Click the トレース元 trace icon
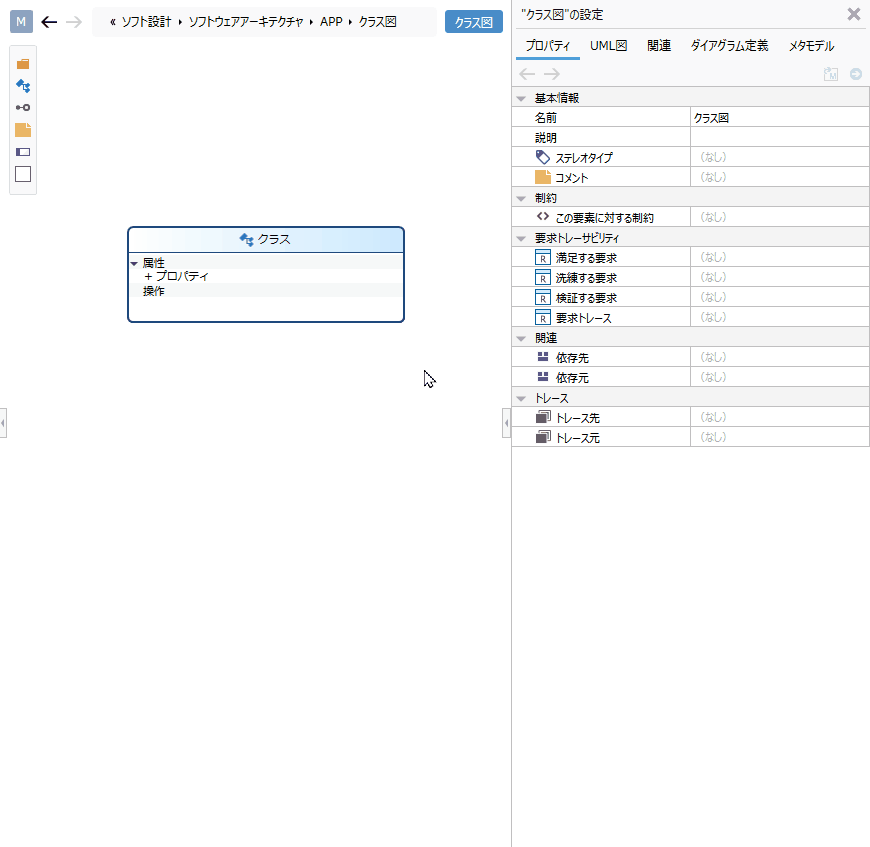This screenshot has height=847, width=870. tap(543, 437)
